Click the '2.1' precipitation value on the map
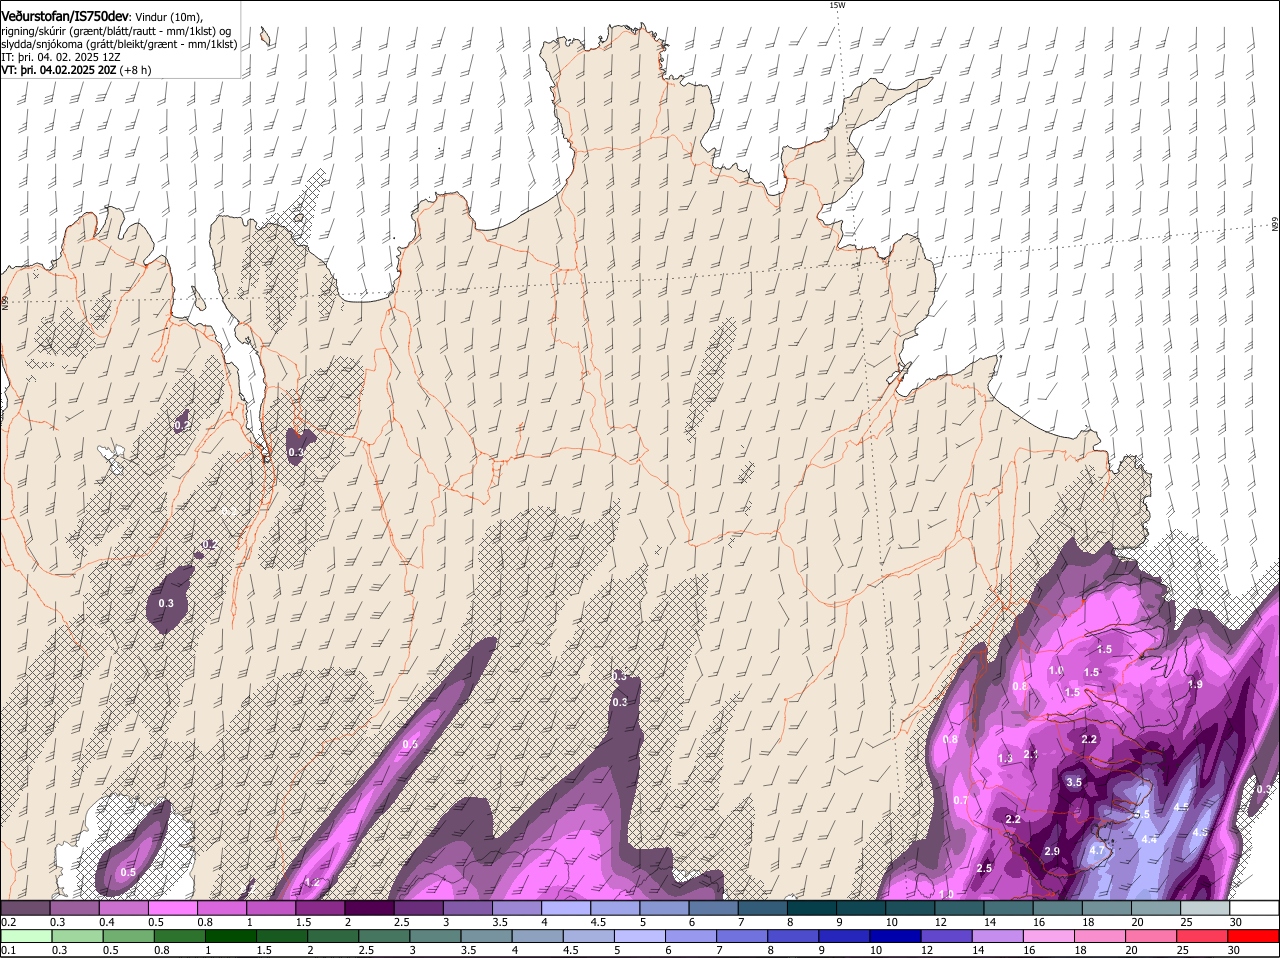 coord(1031,754)
